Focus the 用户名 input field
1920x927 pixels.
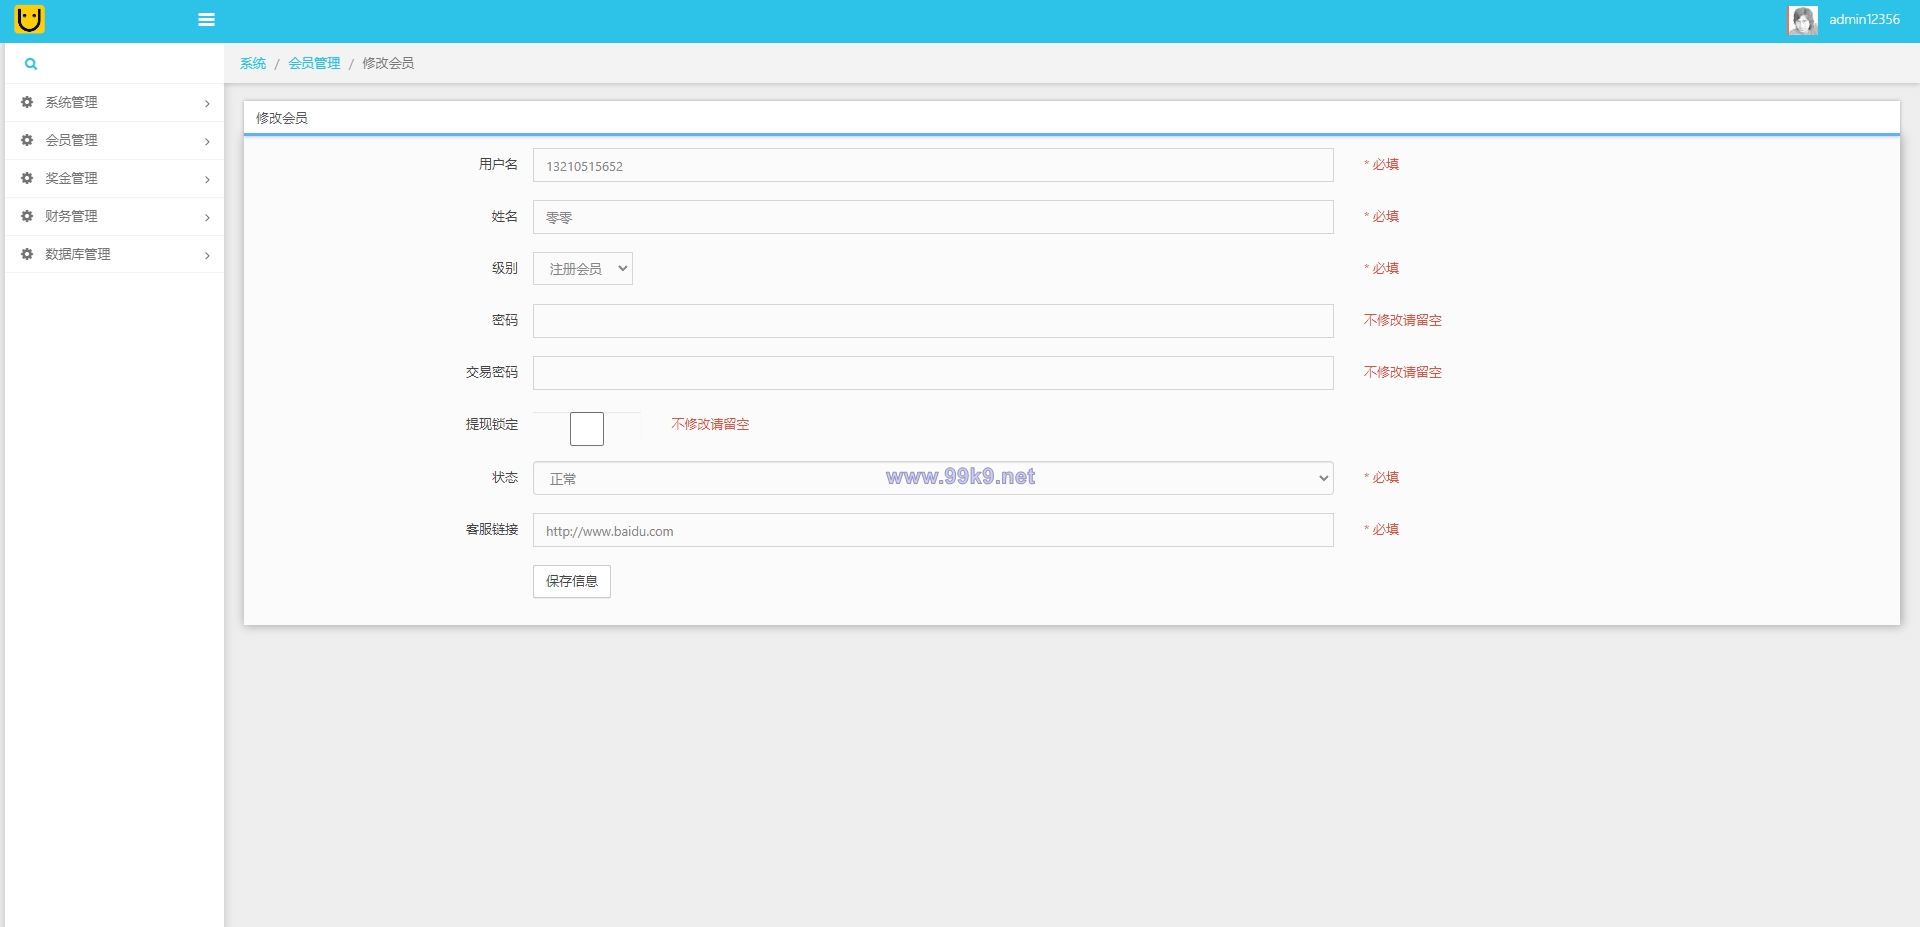[933, 165]
